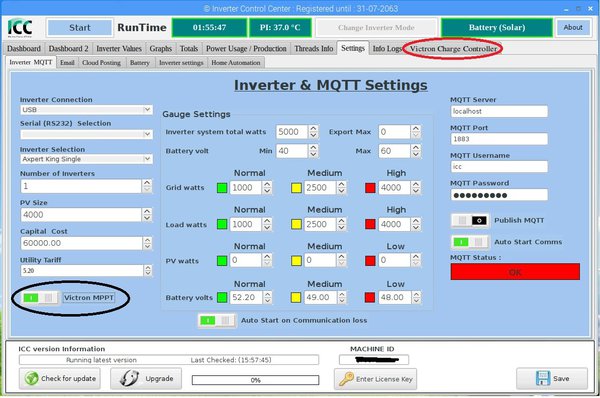Click the Inverter system total watts stepper
The image size is (600, 398).
(x=313, y=132)
